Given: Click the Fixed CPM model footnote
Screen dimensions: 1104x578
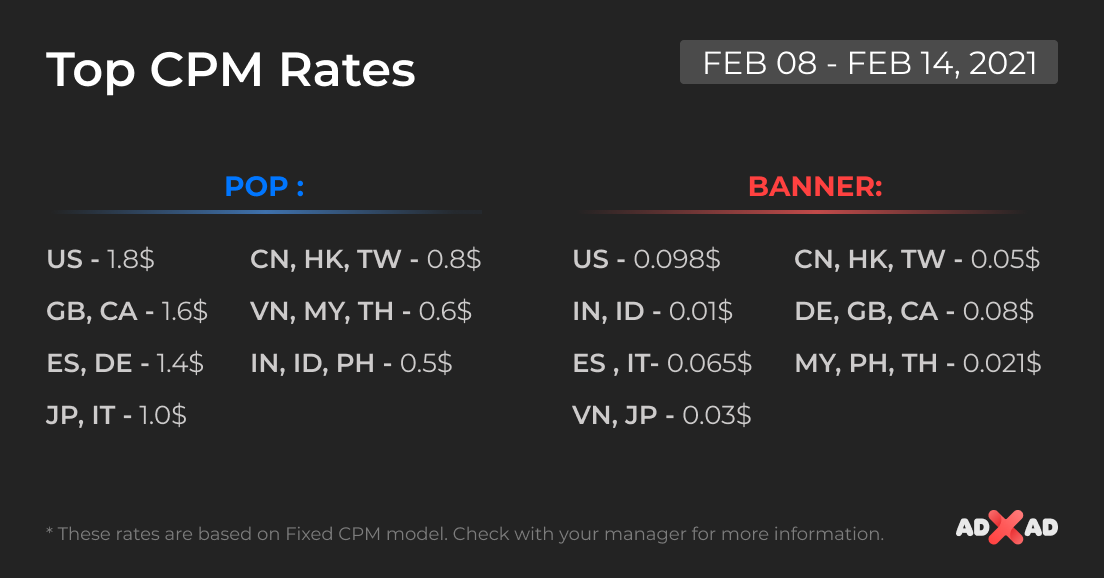Looking at the screenshot, I should tap(465, 534).
